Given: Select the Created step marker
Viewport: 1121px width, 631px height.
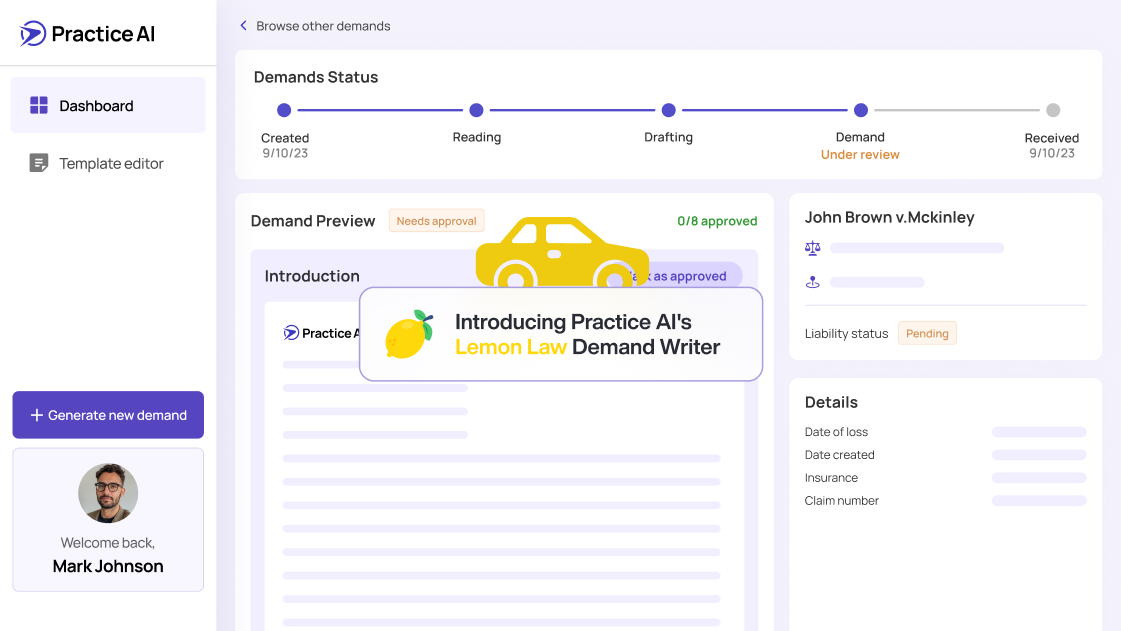Looking at the screenshot, I should [284, 110].
